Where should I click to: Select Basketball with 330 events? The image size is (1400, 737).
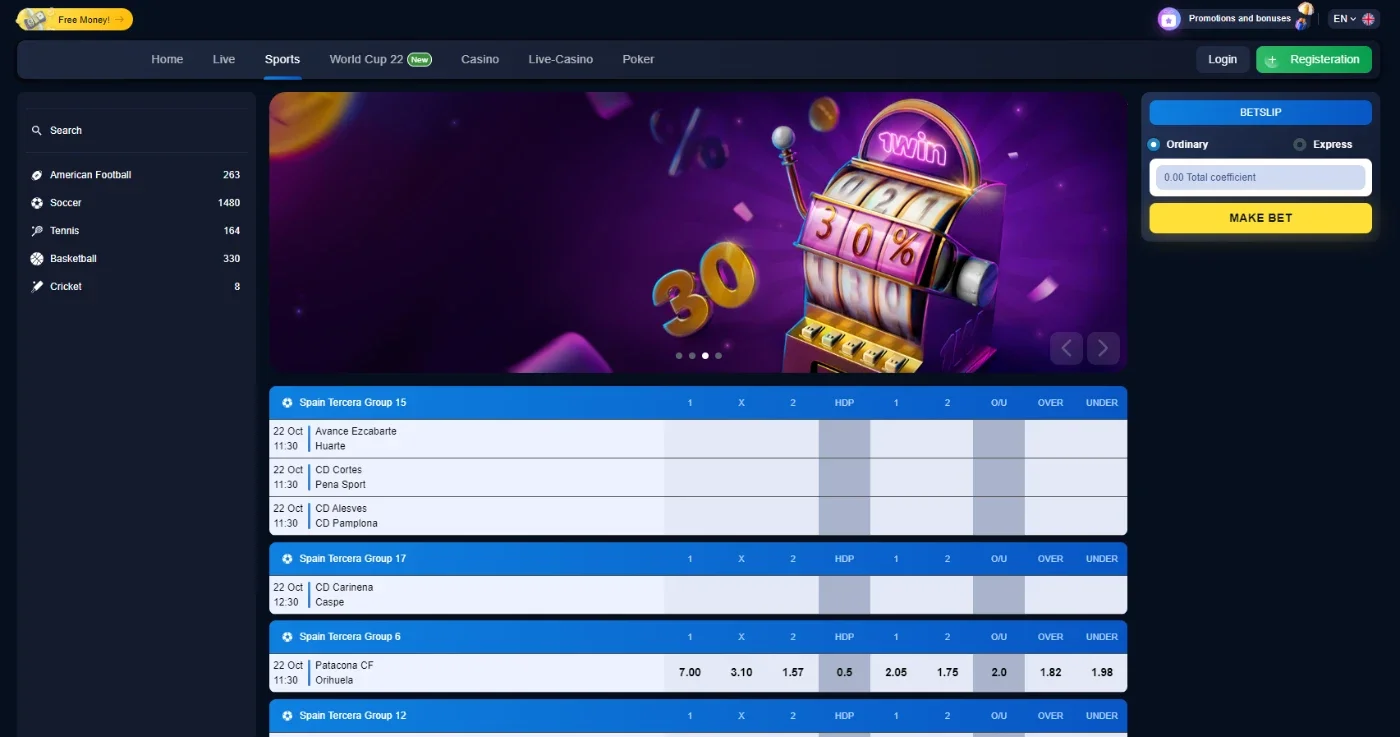point(135,259)
